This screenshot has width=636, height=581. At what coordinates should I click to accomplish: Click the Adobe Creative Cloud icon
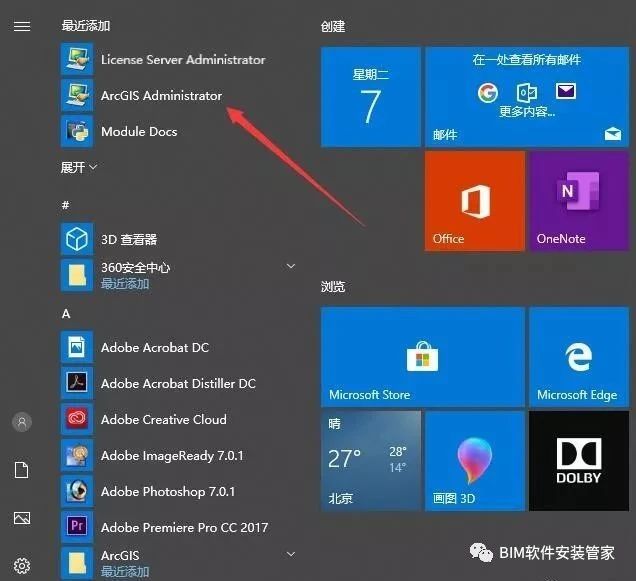coord(77,419)
